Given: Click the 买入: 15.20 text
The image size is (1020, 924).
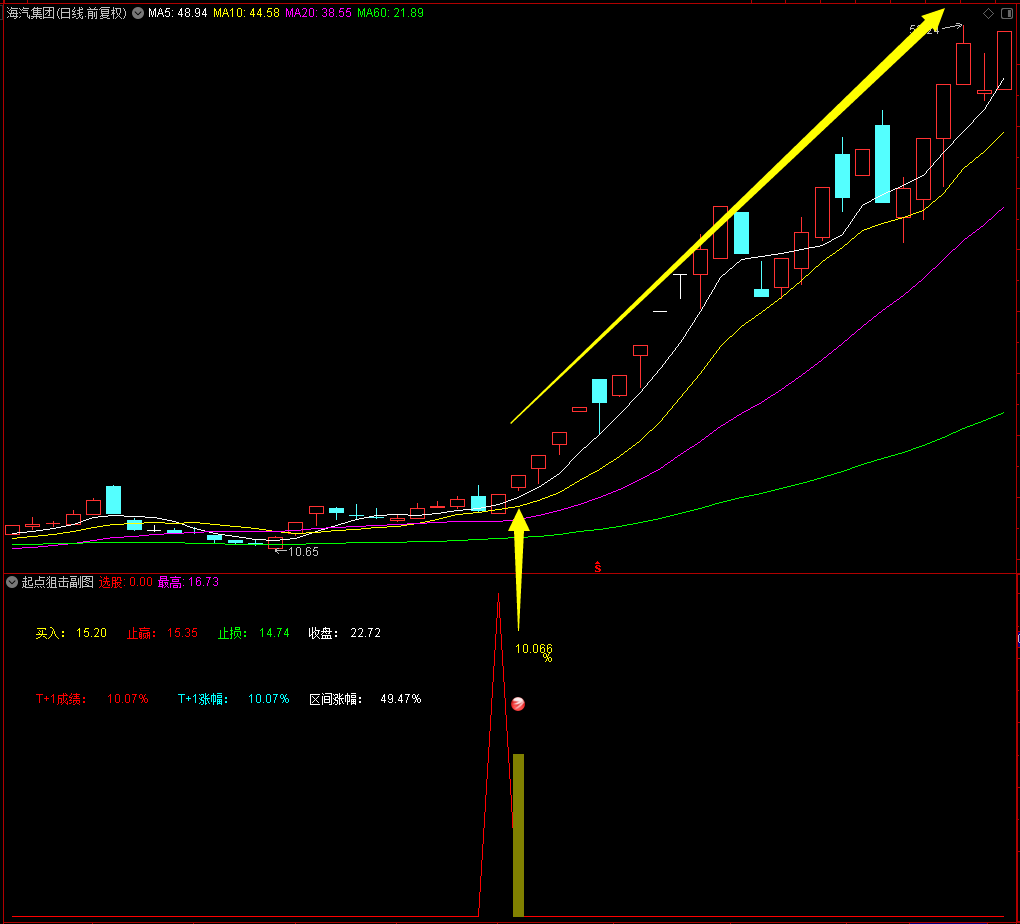Looking at the screenshot, I should click(x=71, y=633).
